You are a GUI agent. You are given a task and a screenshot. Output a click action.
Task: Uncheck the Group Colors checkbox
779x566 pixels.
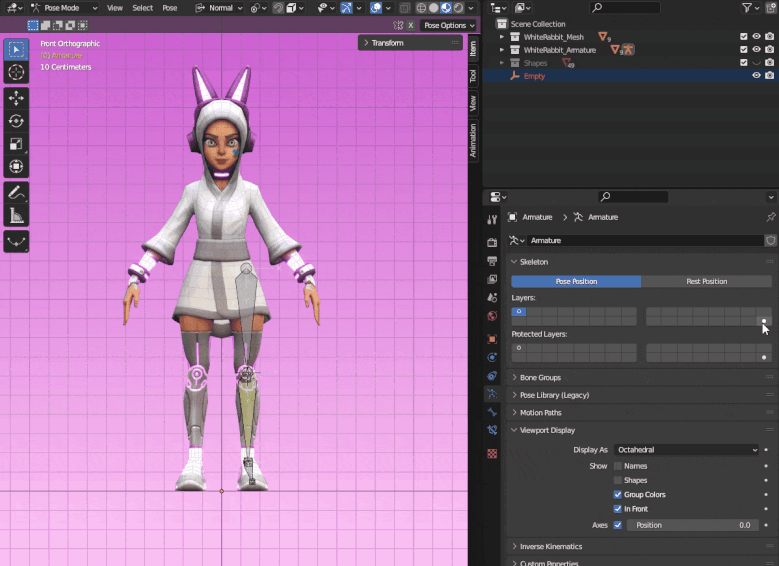(618, 495)
